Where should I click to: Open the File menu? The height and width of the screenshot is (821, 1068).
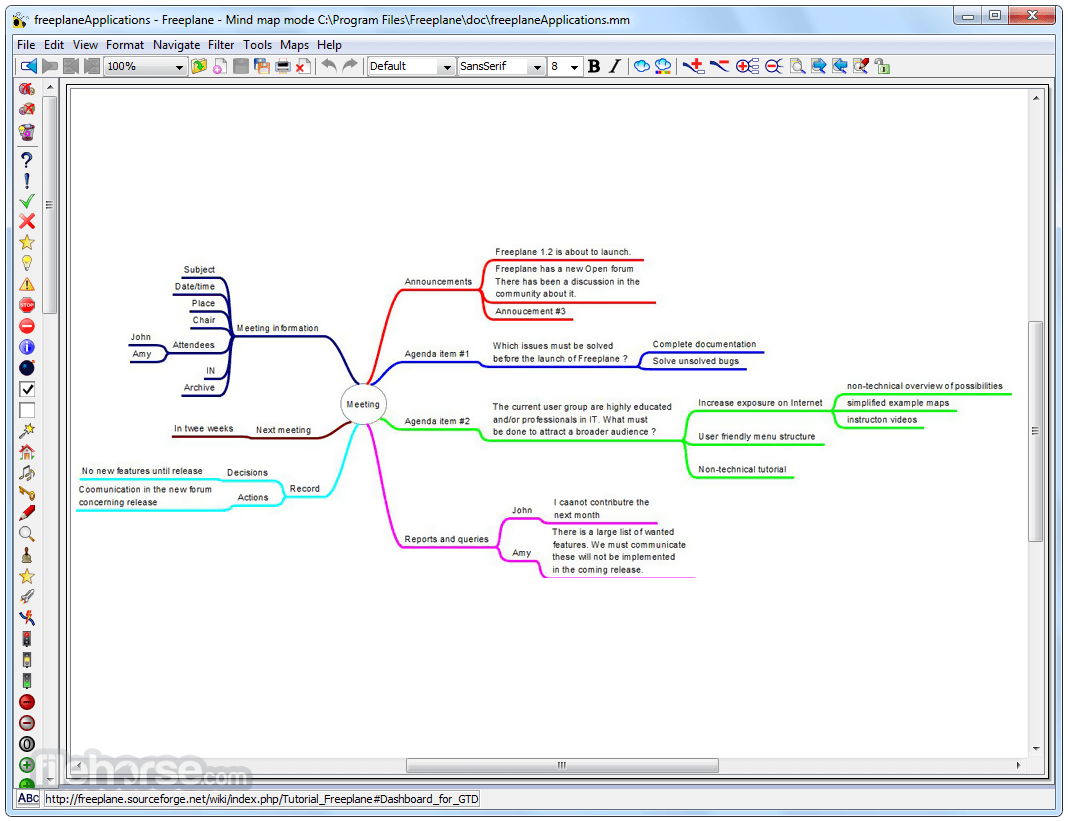(26, 45)
